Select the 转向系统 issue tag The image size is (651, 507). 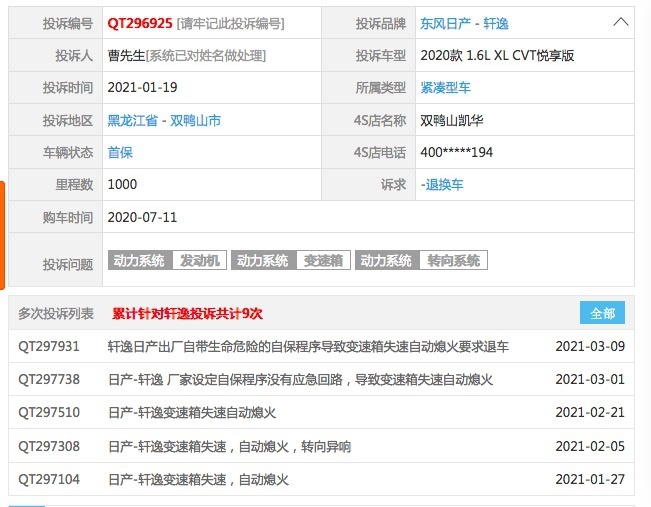tap(453, 260)
